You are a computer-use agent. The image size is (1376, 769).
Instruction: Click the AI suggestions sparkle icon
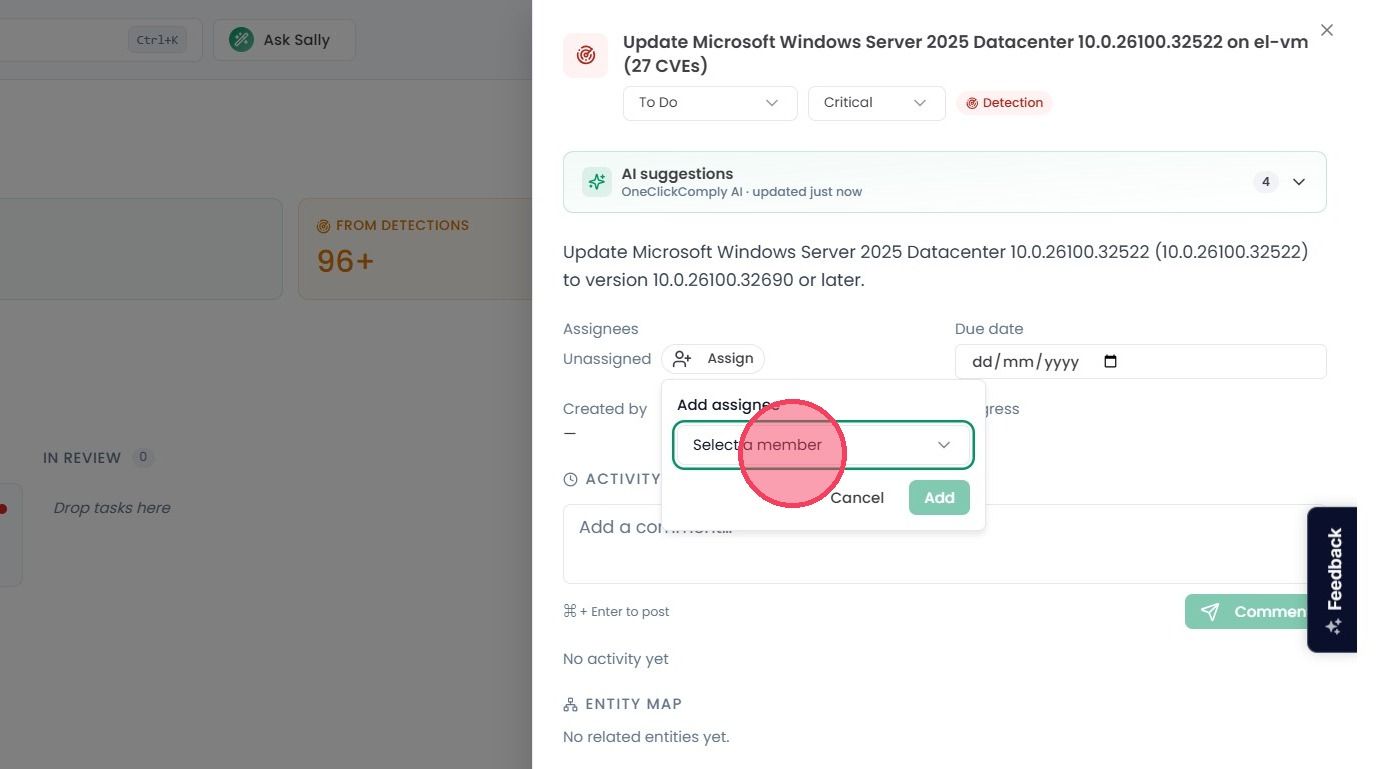[597, 182]
